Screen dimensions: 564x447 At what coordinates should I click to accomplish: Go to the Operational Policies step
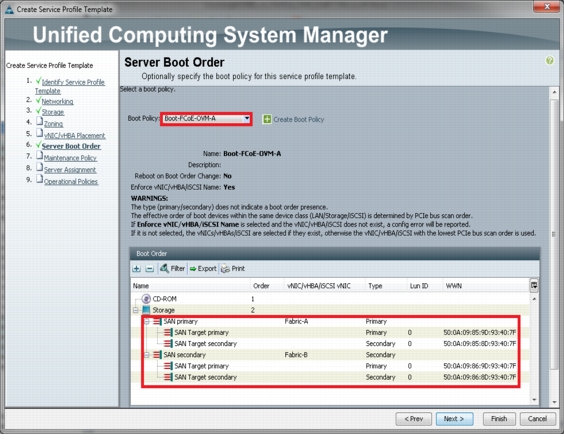point(71,182)
